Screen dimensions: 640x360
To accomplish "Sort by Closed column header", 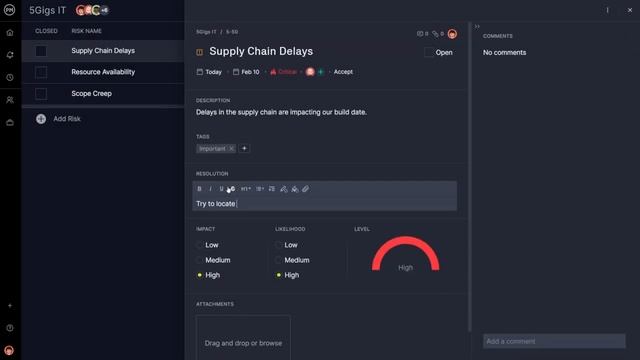I will [46, 31].
